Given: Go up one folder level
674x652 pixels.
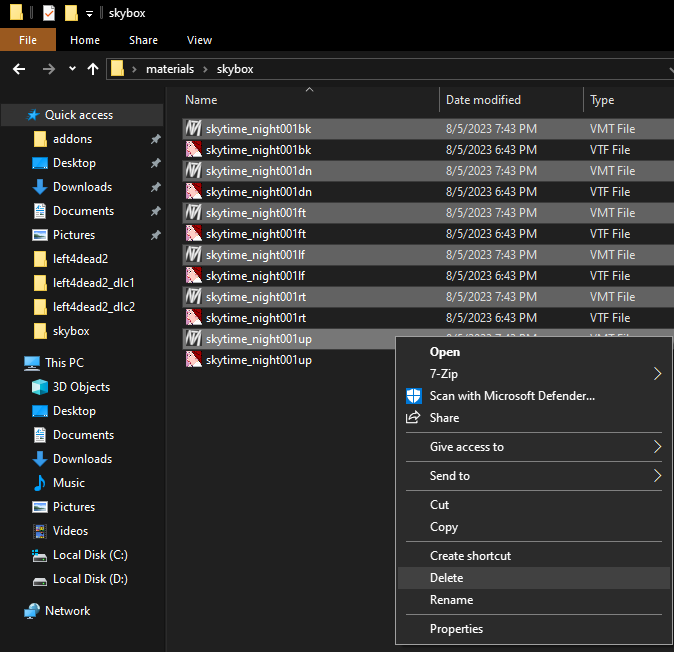Looking at the screenshot, I should coord(93,69).
